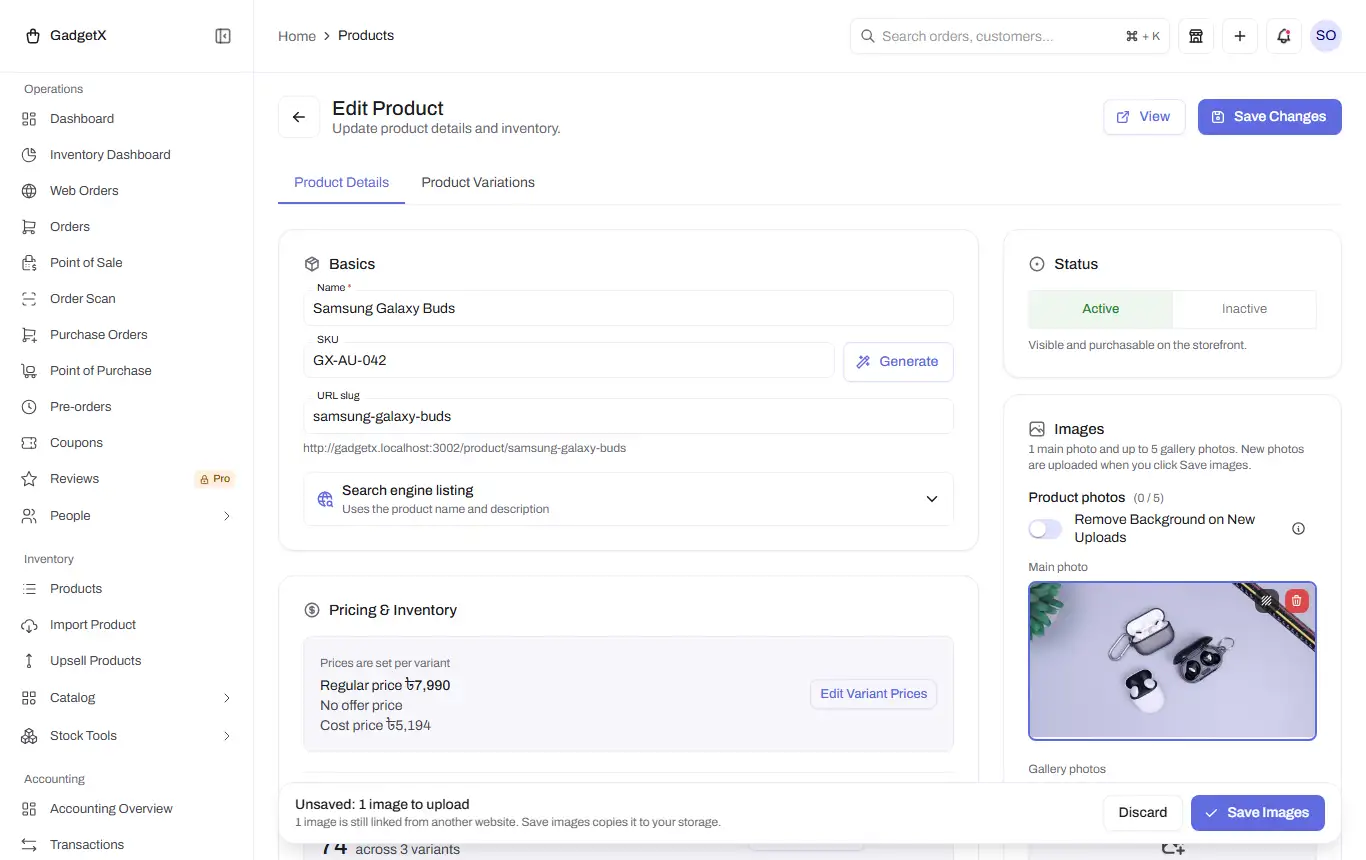Expand the Catalog submenu
The height and width of the screenshot is (860, 1366).
127,698
